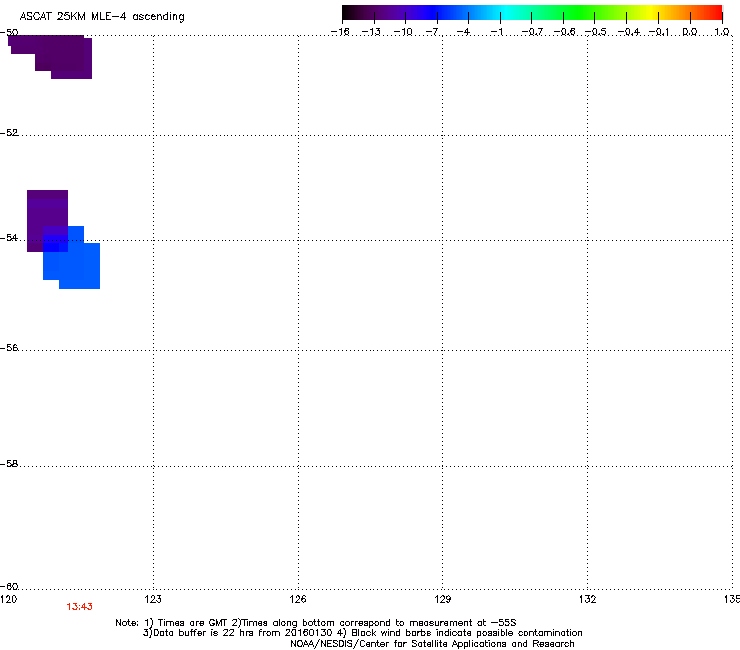Click the -0.1 colorbar tick label
Screen dimensions: 740x650
[x=659, y=32]
